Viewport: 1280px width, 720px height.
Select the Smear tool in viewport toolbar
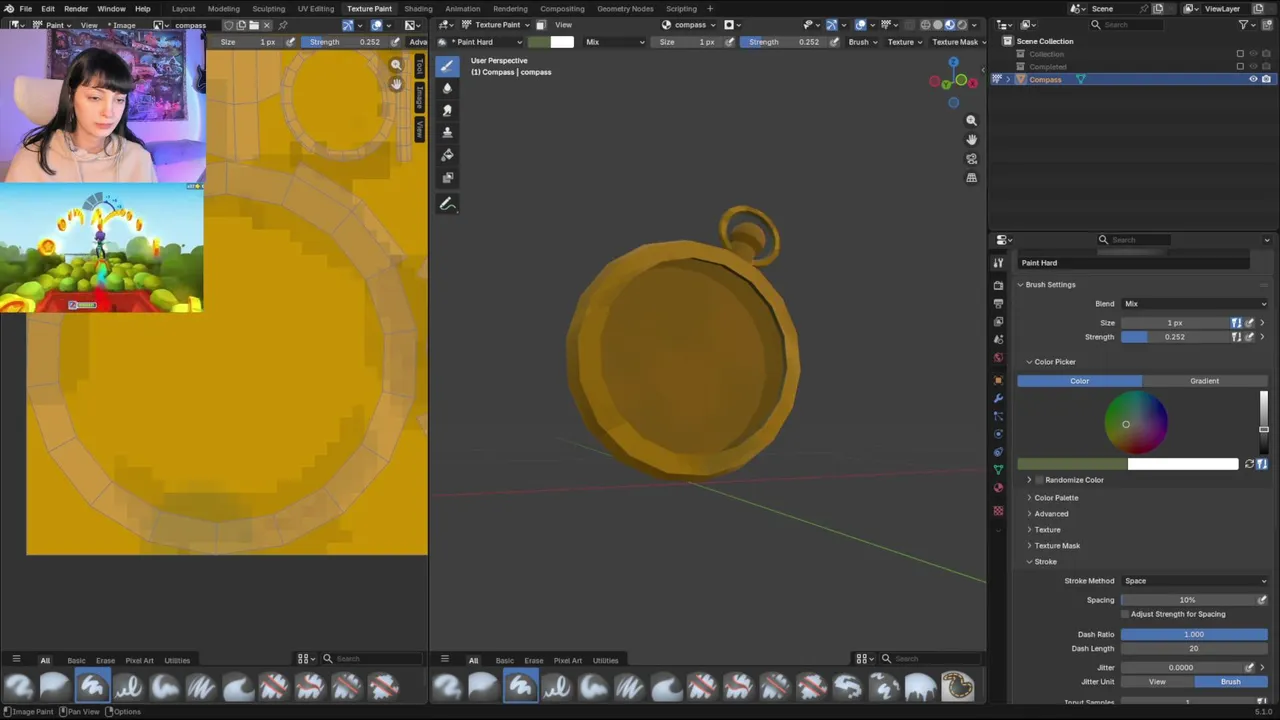coord(447,110)
